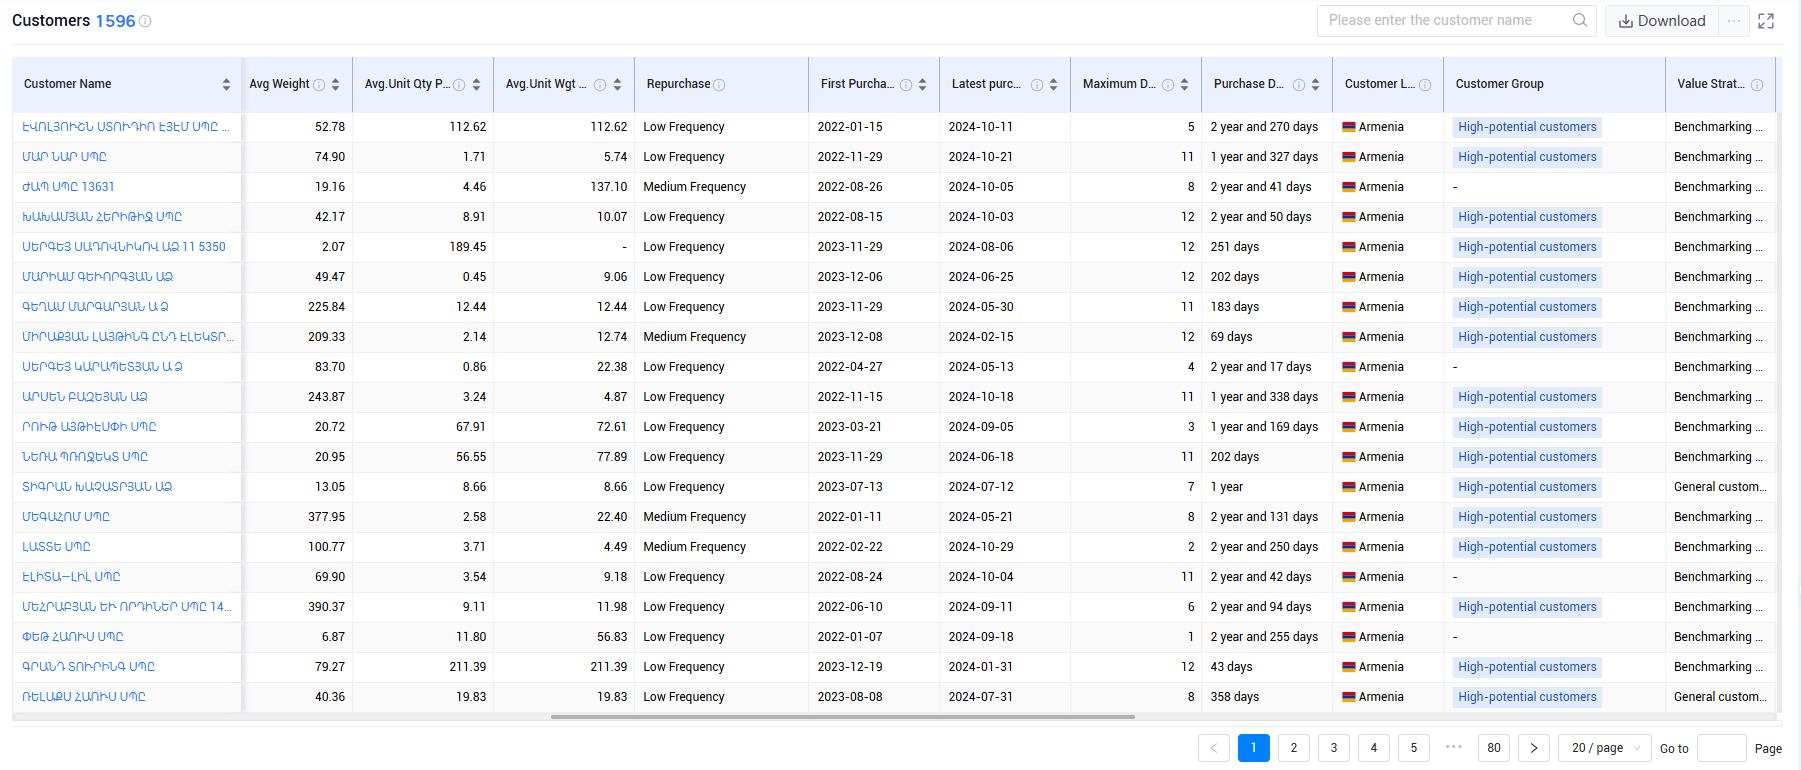
Task: Click Maximum D... info icon
Action: point(1168,85)
